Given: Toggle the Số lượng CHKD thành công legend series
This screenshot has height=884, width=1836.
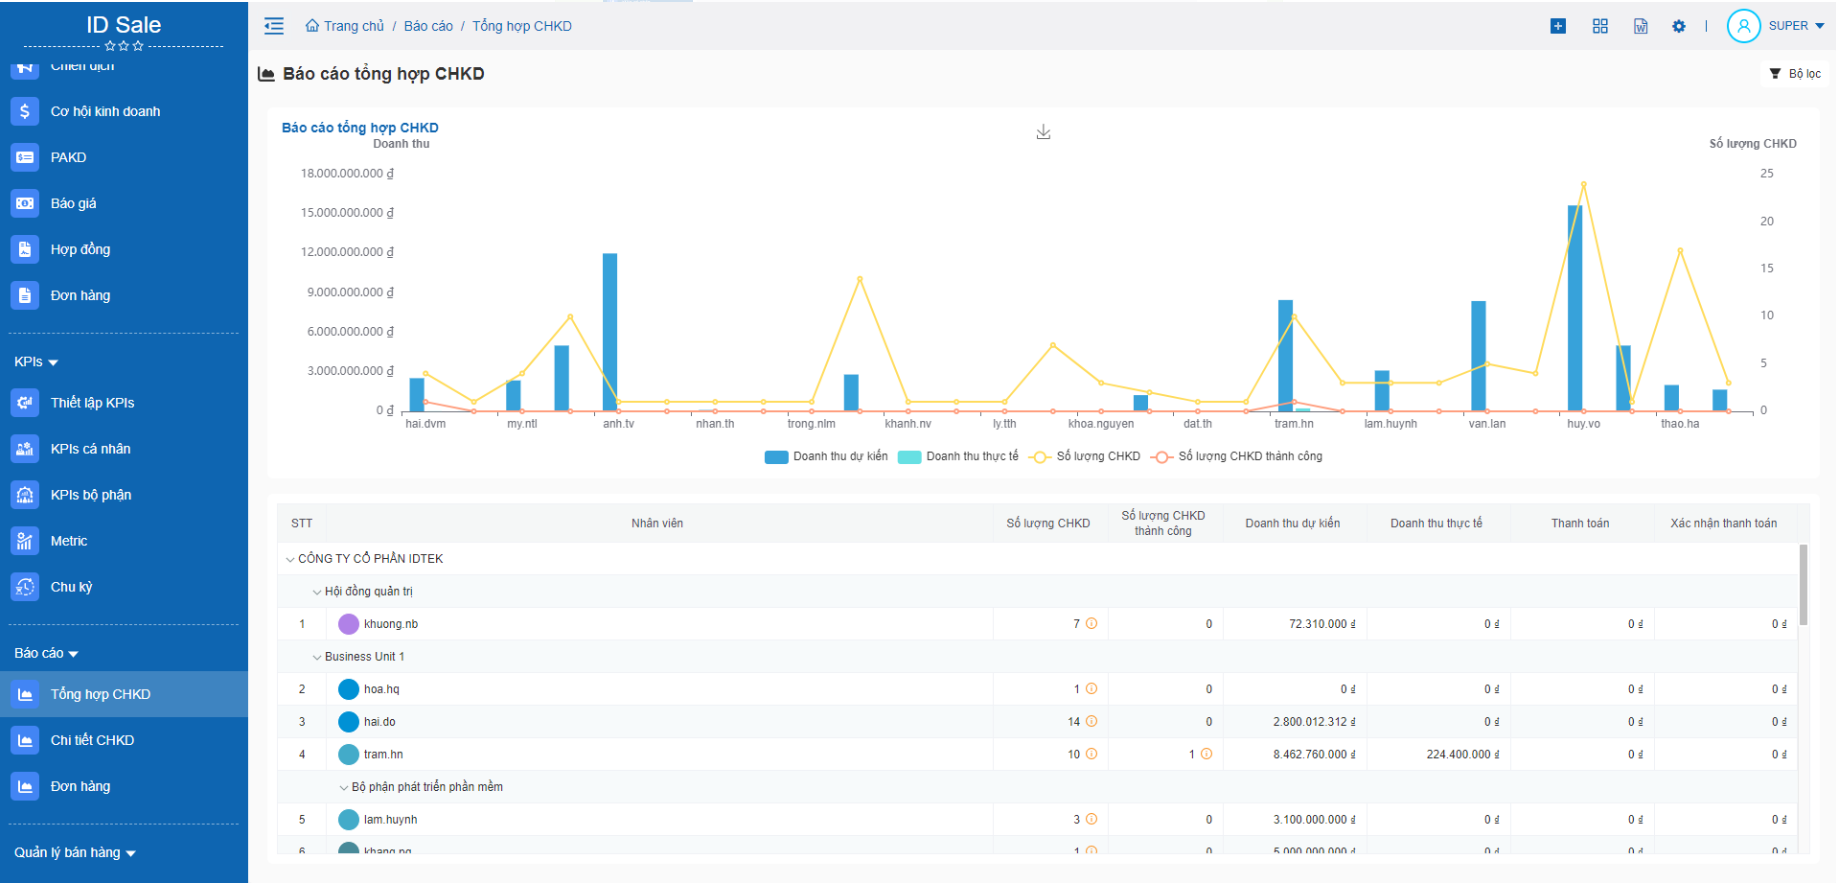Looking at the screenshot, I should [x=1236, y=456].
